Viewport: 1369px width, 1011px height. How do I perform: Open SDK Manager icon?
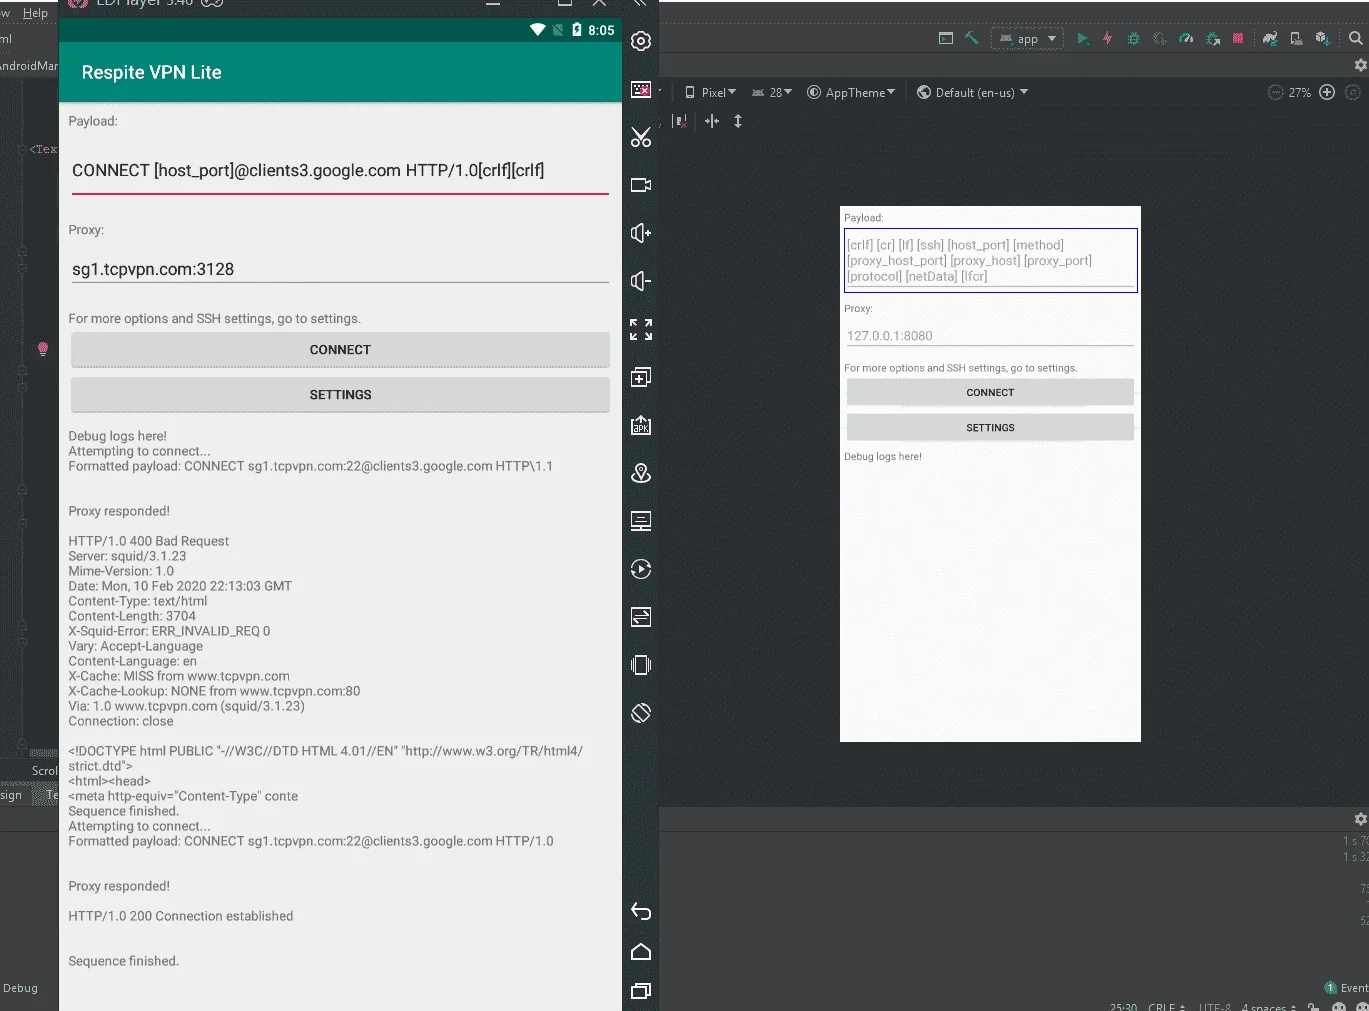pos(1322,39)
